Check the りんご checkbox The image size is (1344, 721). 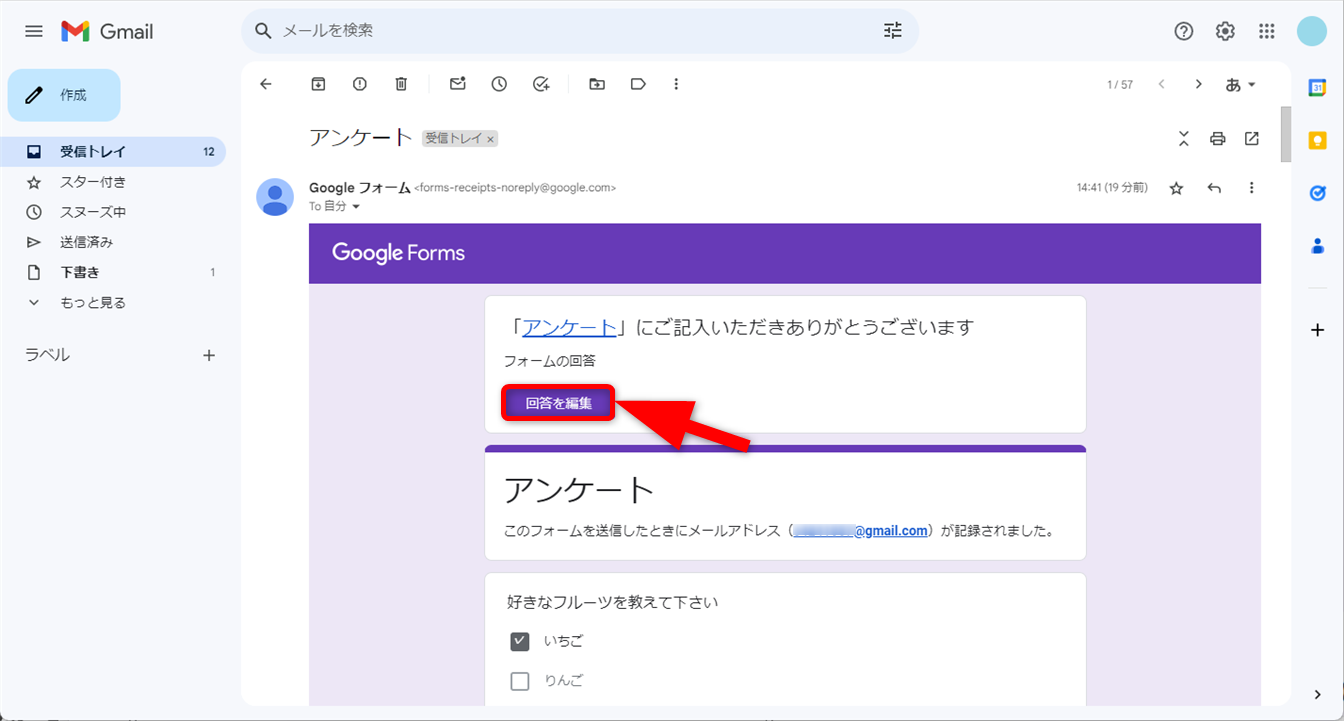point(520,681)
